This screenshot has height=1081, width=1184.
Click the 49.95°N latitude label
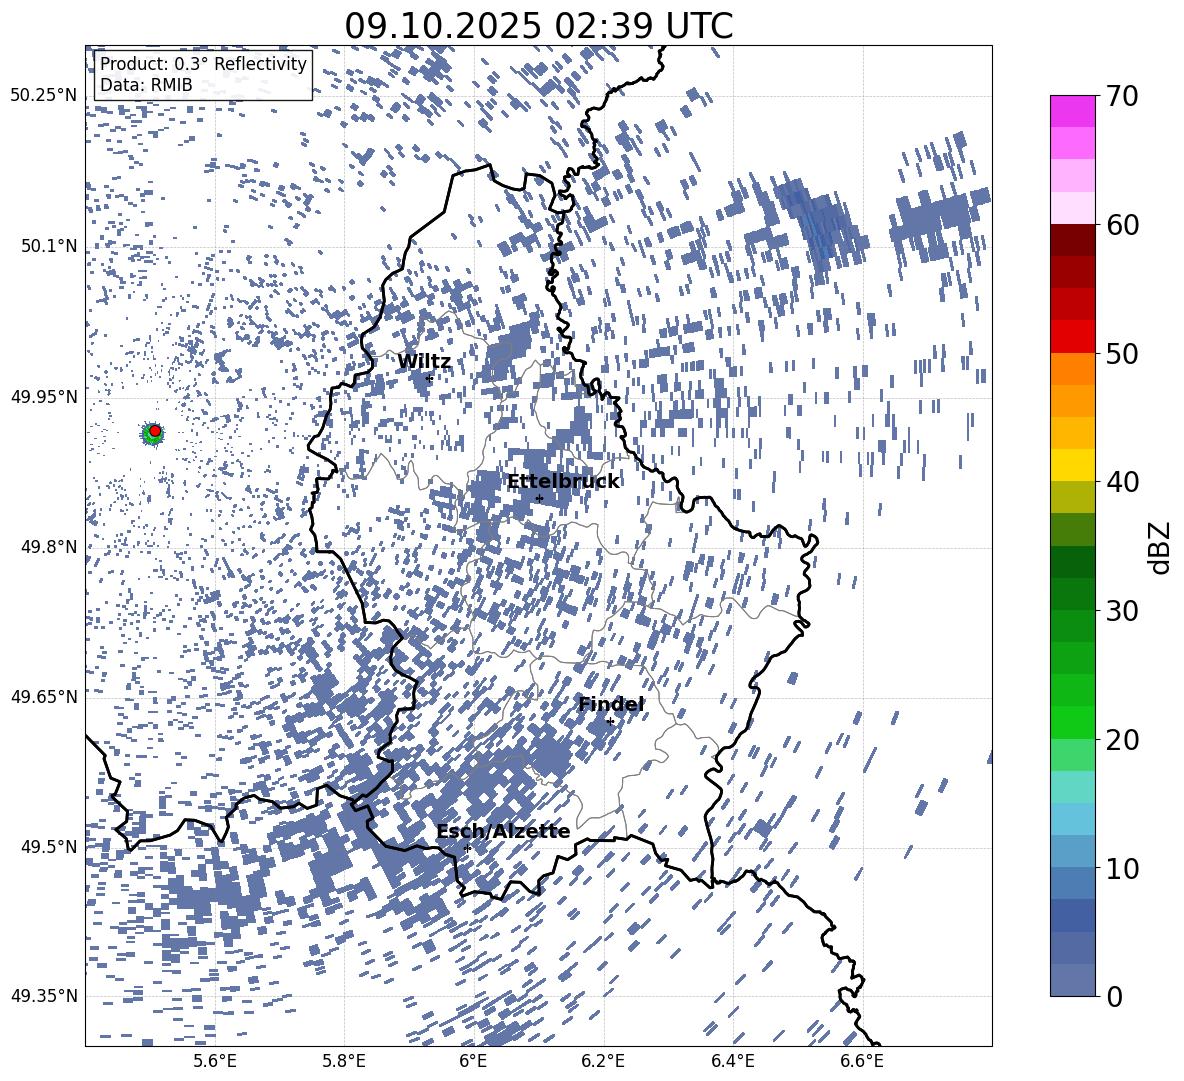coord(45,396)
